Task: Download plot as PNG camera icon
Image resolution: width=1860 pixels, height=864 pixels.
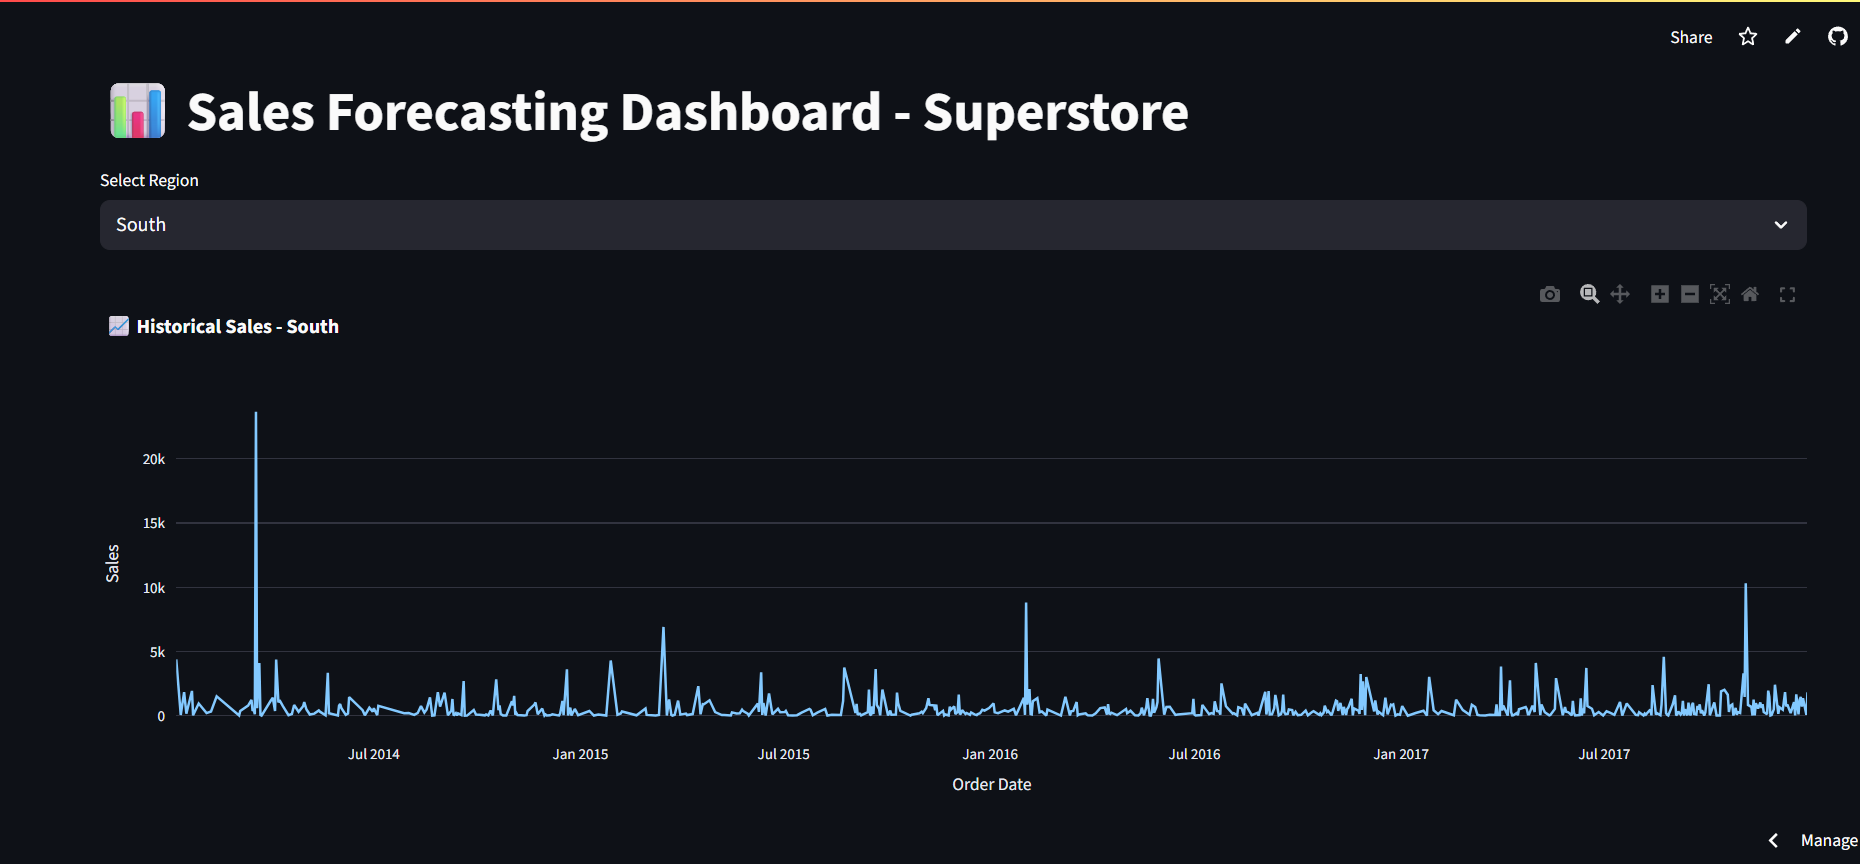Action: coord(1549,294)
